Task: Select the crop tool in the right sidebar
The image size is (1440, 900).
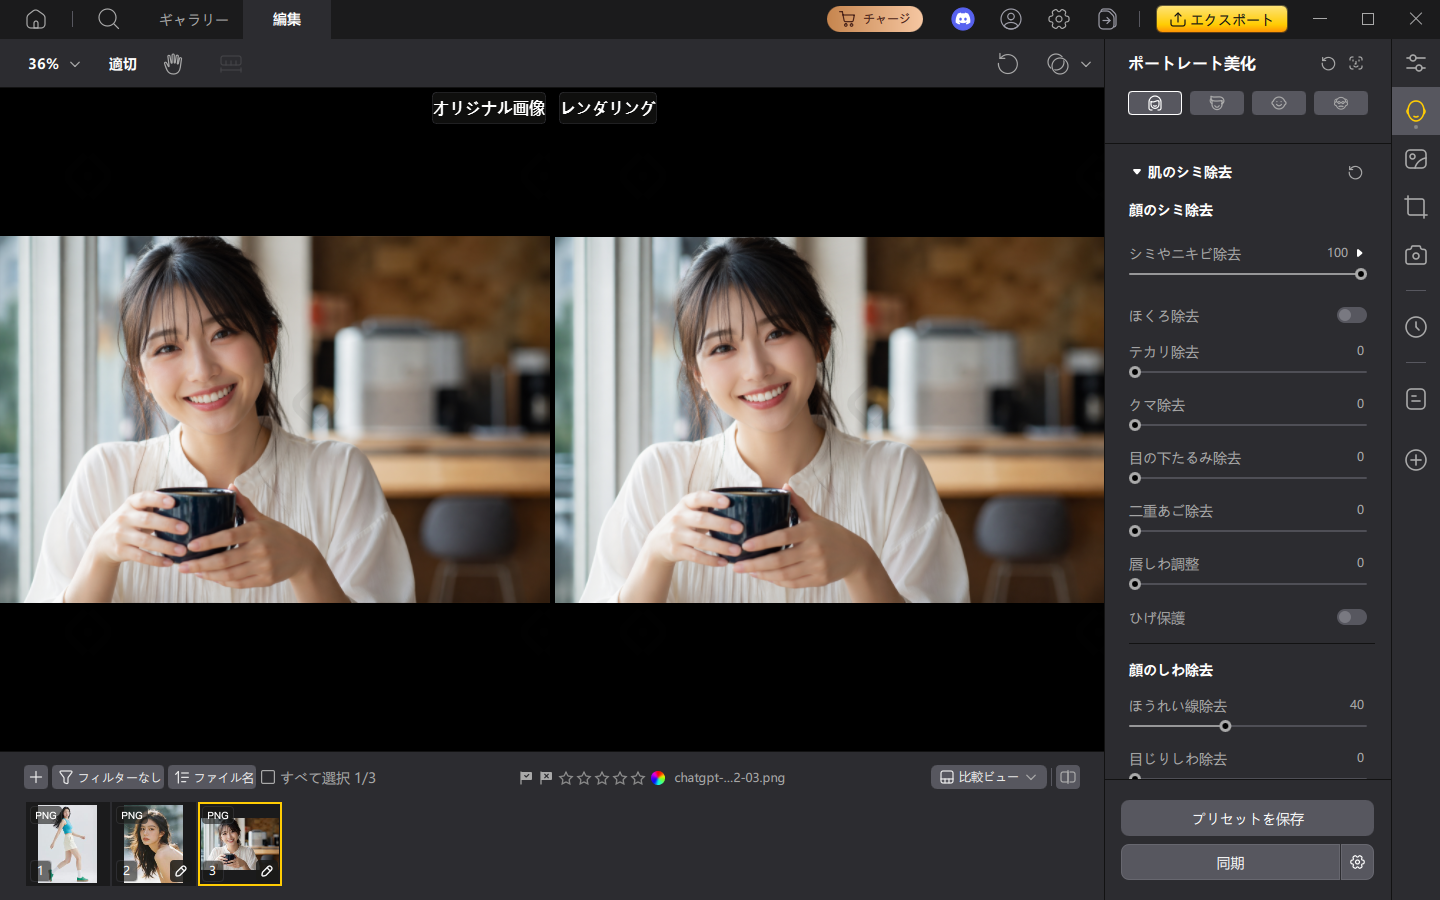Action: pos(1416,207)
